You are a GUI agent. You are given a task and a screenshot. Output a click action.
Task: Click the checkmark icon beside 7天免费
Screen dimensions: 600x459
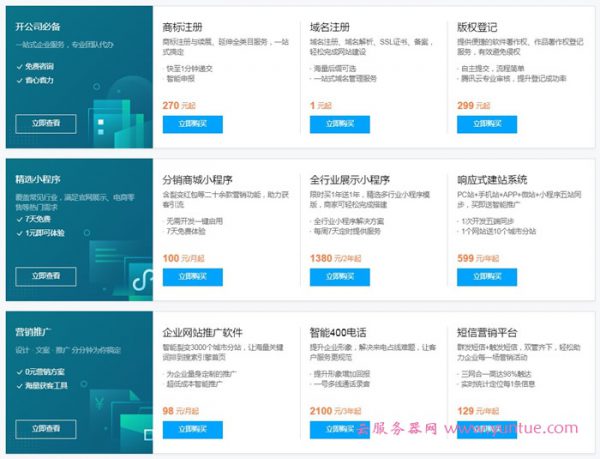[21, 218]
